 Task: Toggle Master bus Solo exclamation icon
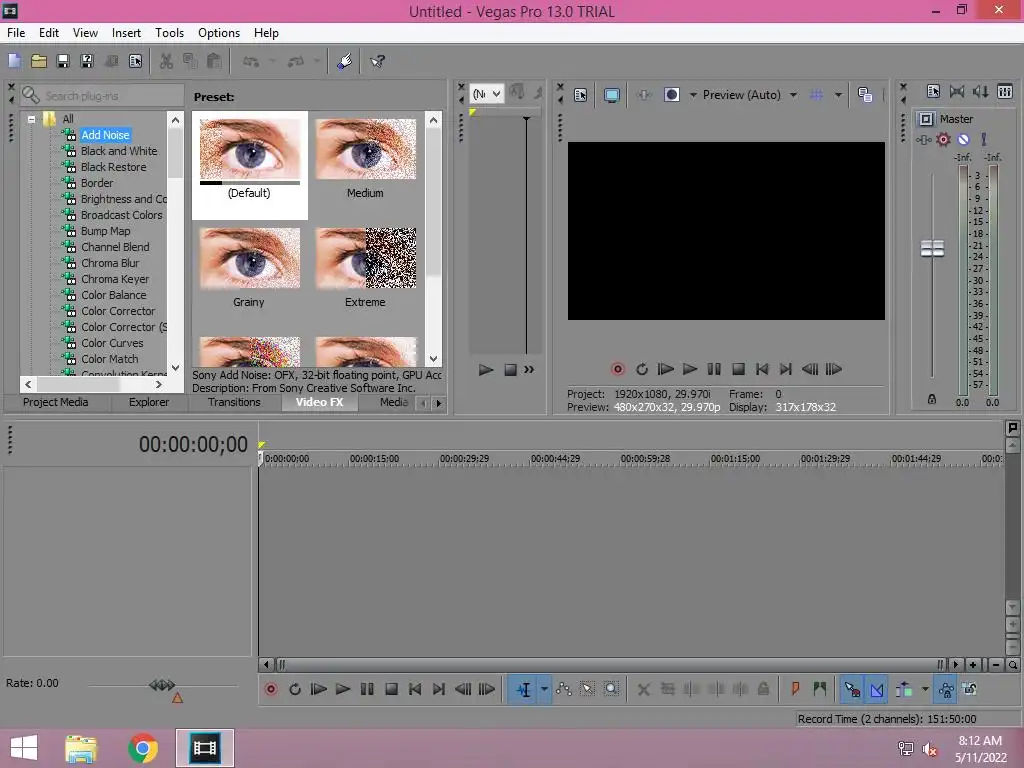[984, 140]
